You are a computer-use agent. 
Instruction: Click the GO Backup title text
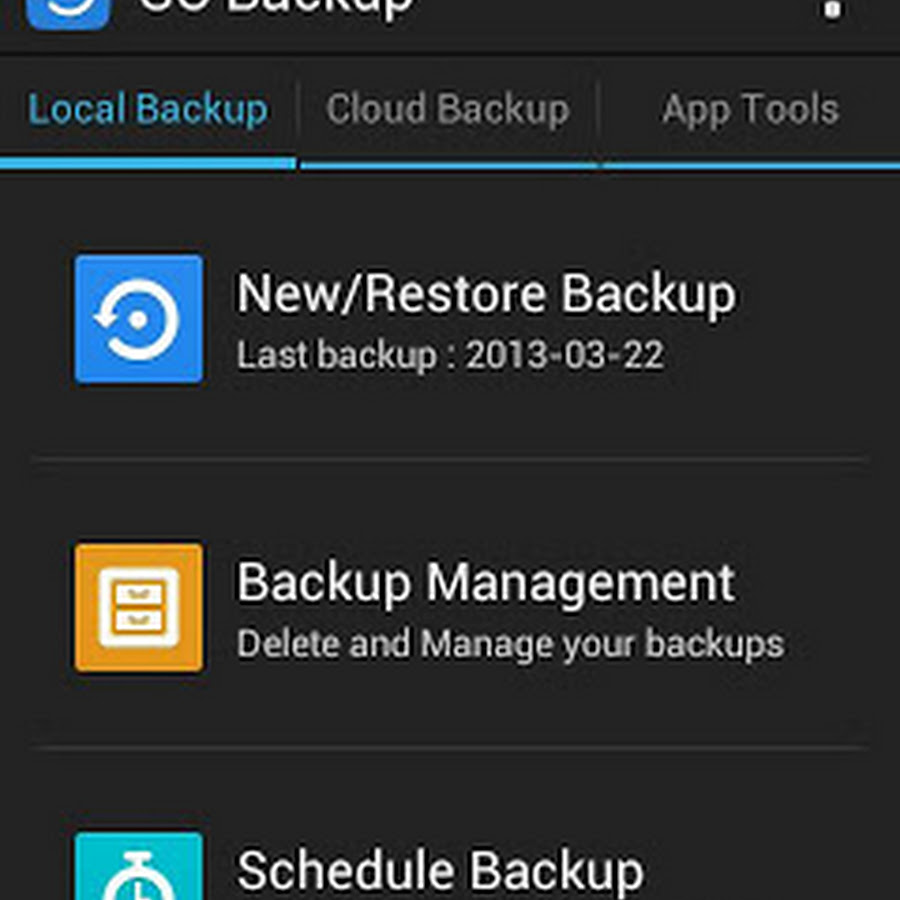[275, 8]
